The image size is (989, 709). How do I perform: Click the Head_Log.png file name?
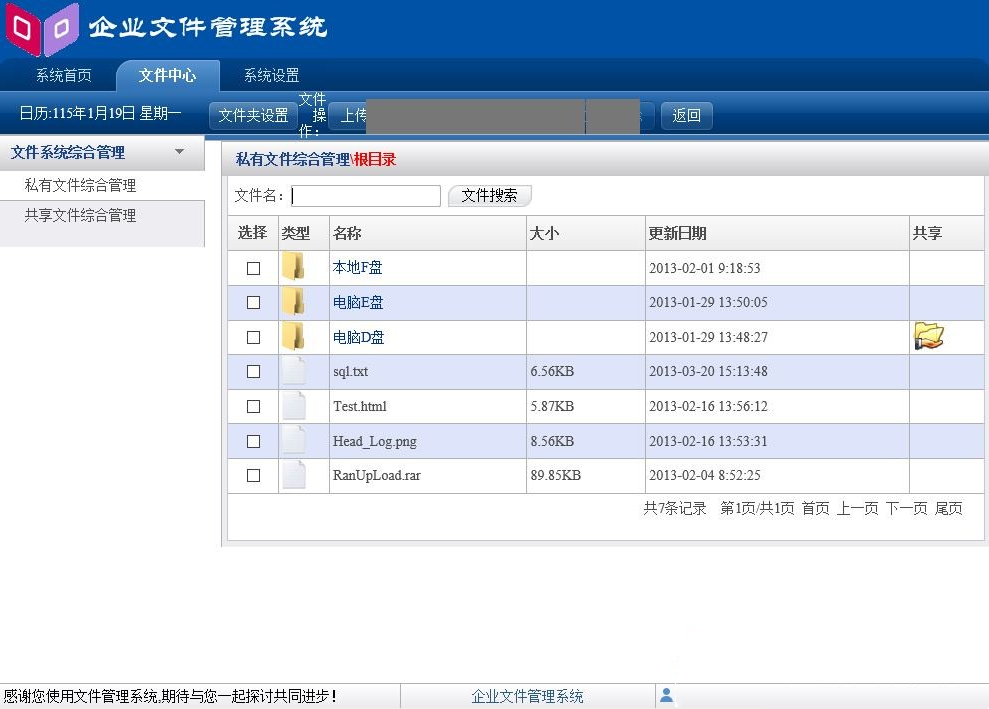(x=375, y=441)
